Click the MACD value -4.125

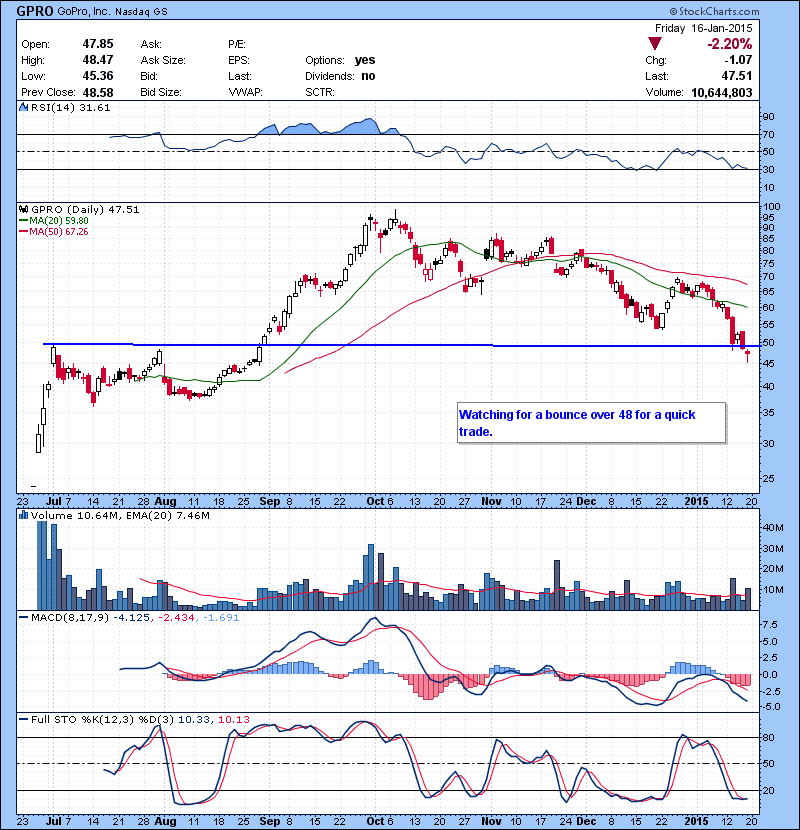(131, 617)
